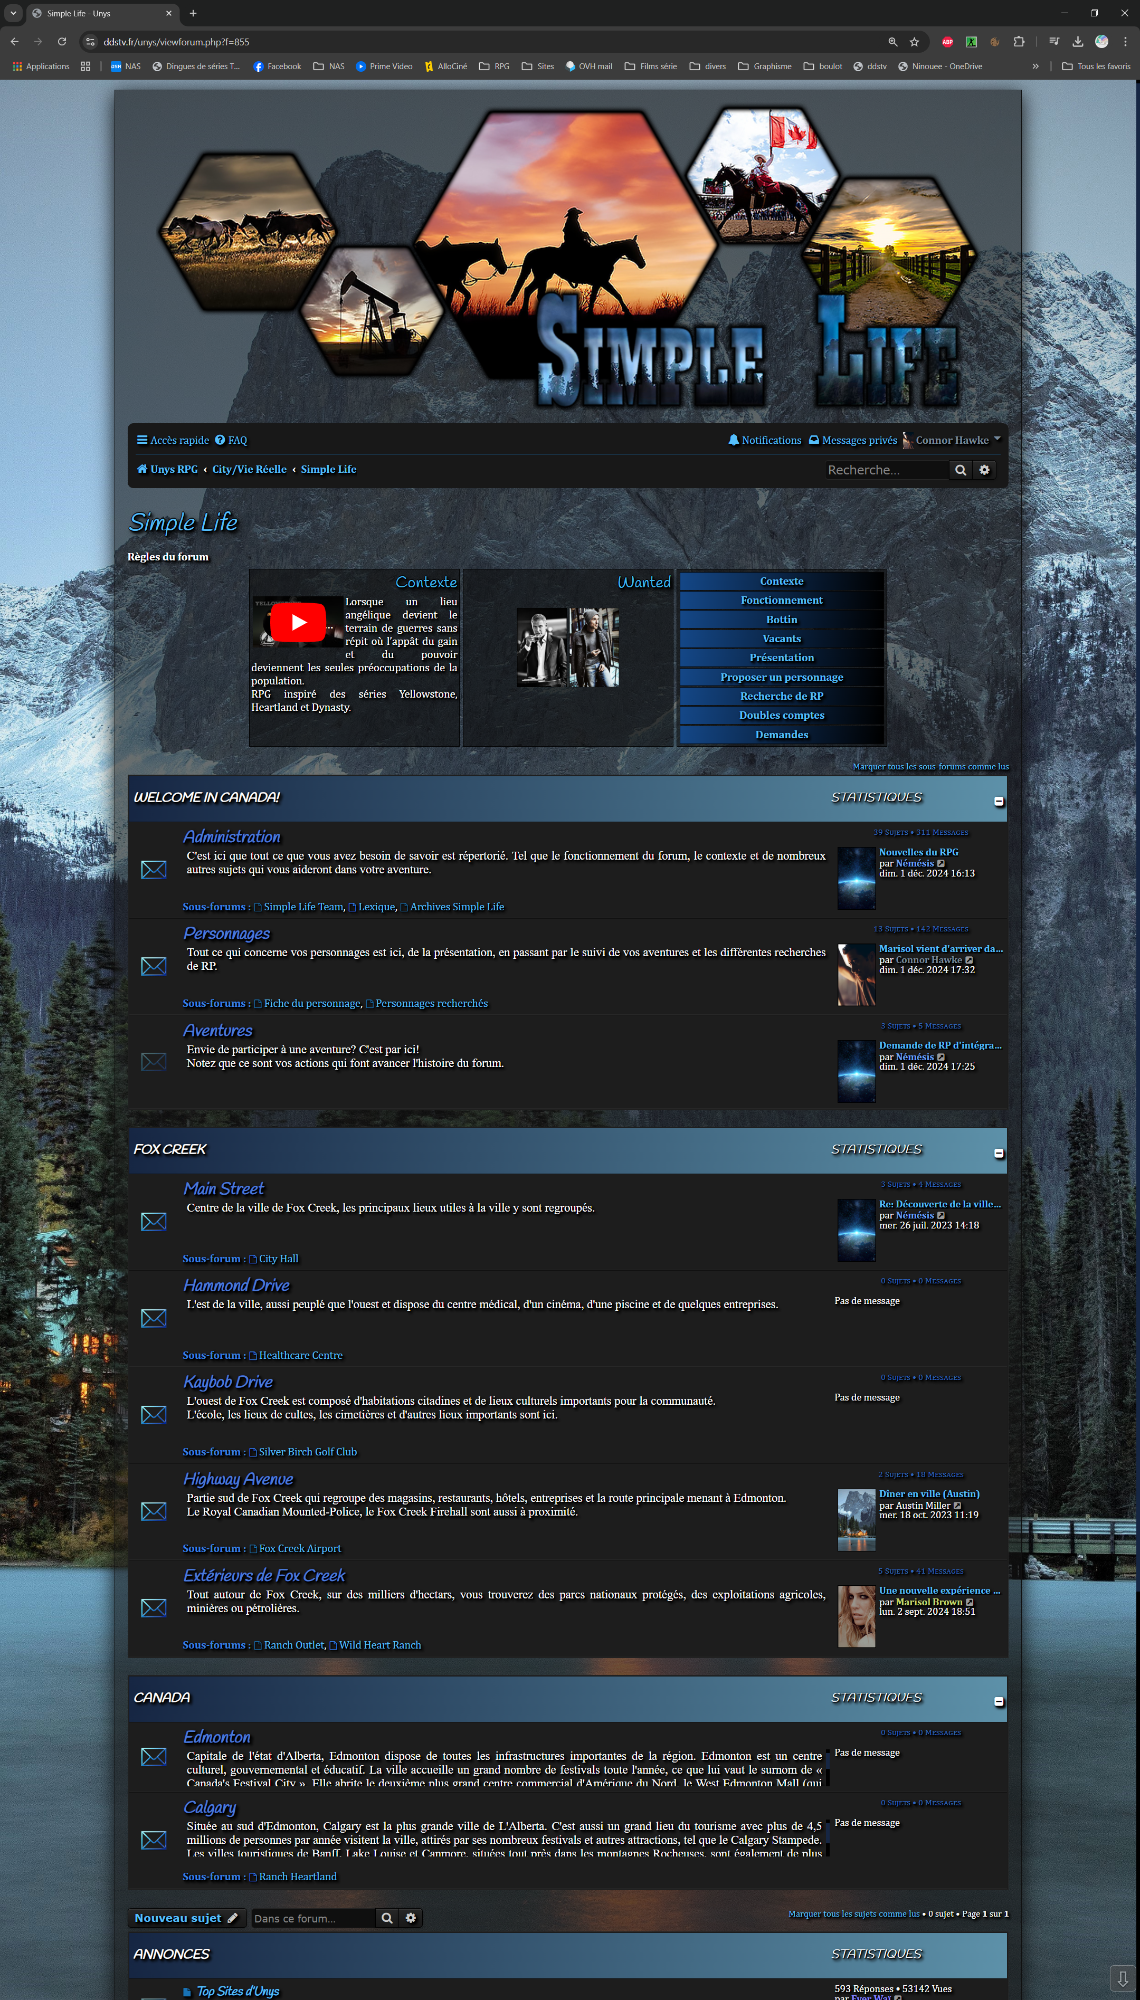Click the Aventures forum envelope icon
Image resolution: width=1140 pixels, height=2000 pixels.
coord(154,1062)
